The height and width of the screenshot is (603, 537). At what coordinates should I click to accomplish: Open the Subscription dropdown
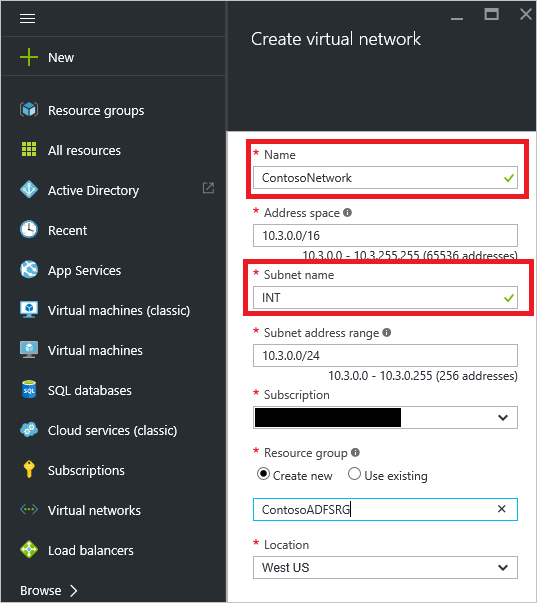click(385, 417)
